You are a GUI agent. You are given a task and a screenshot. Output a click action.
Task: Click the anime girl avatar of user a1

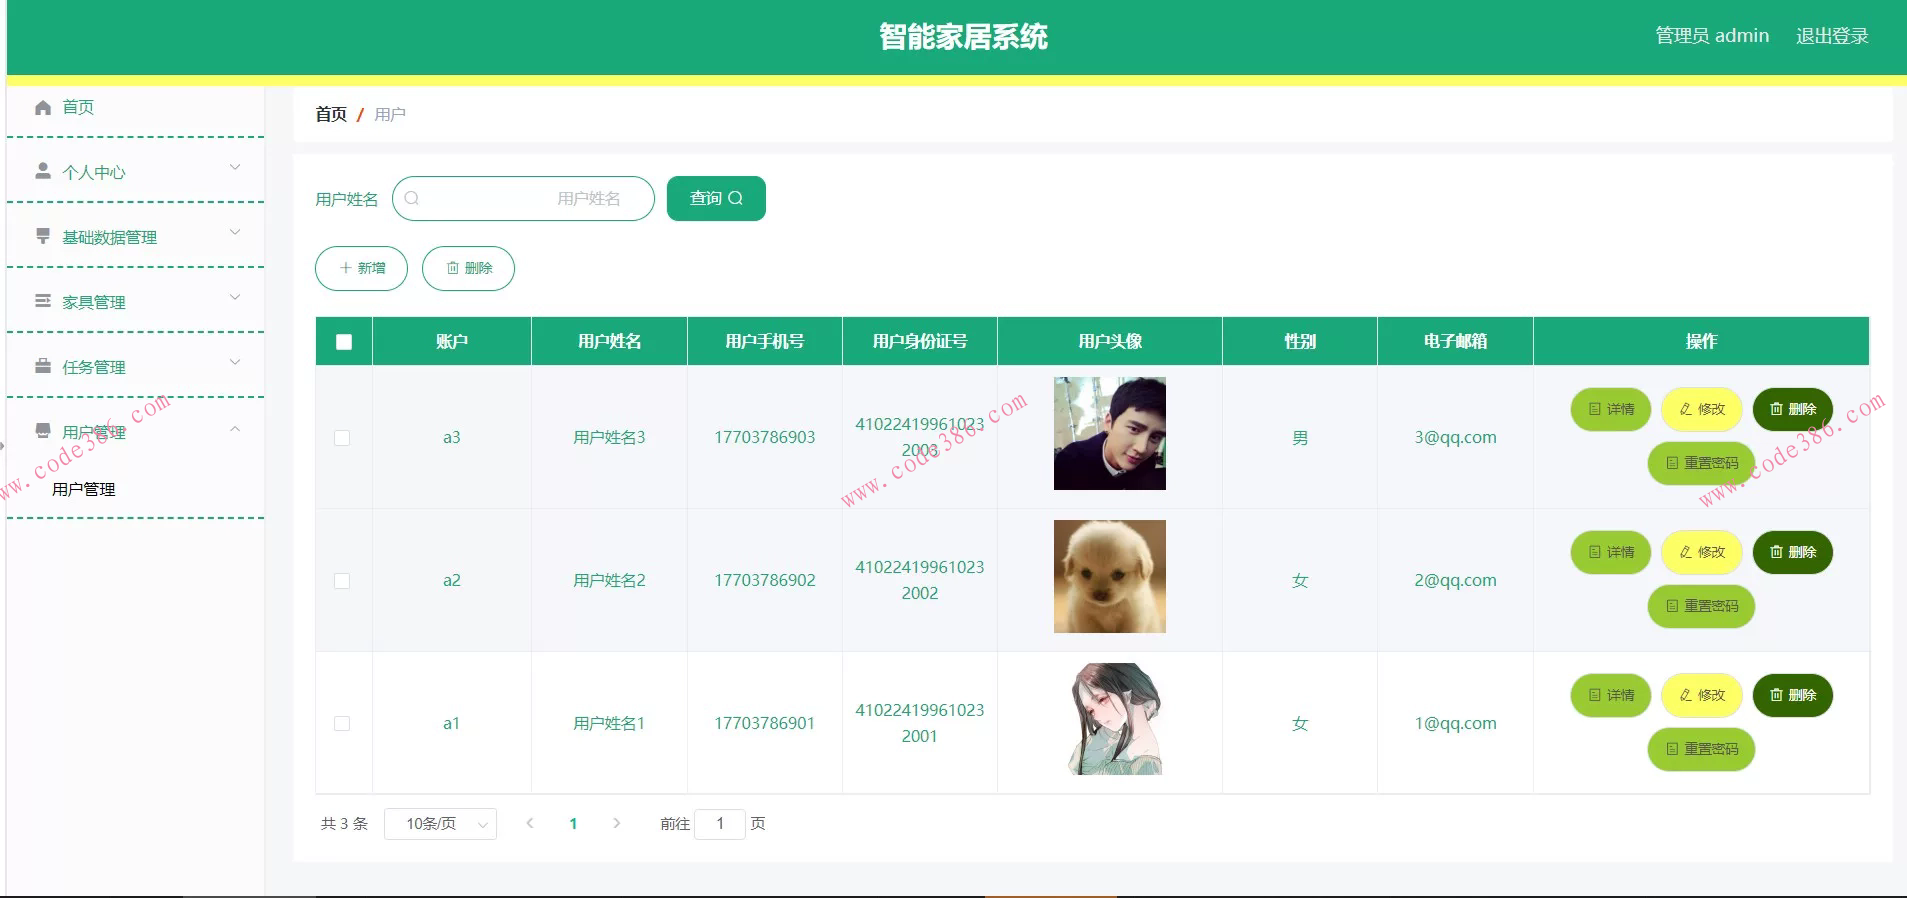(x=1110, y=719)
